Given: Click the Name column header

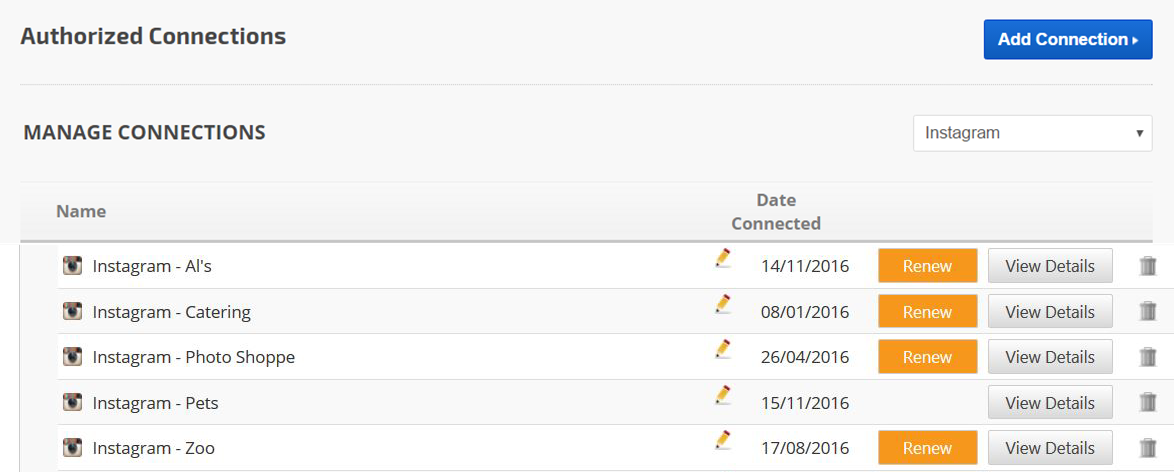Looking at the screenshot, I should pyautogui.click(x=81, y=211).
